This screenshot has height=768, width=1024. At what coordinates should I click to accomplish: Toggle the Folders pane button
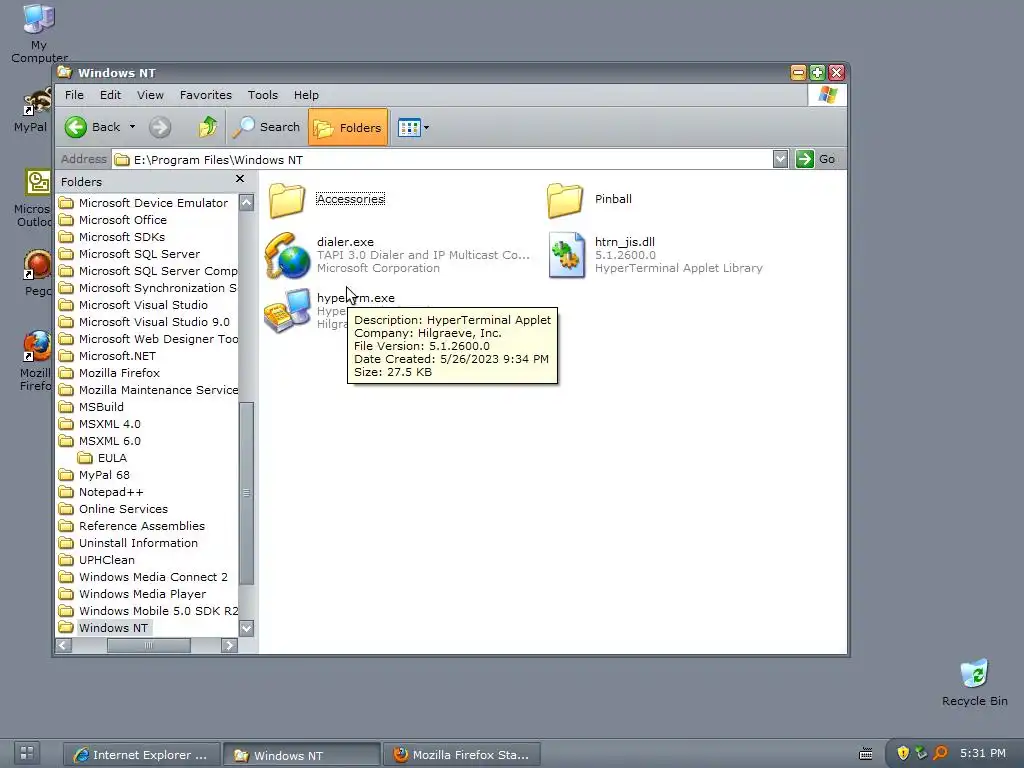tap(347, 127)
